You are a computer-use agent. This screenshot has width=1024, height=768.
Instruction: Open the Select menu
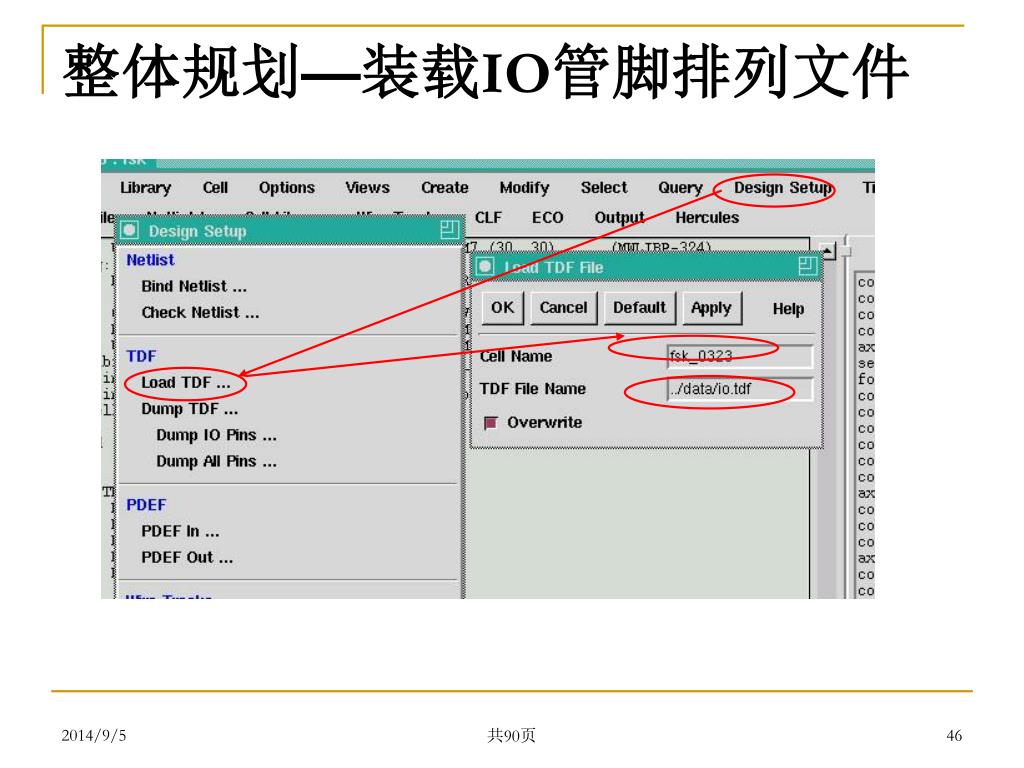point(604,188)
